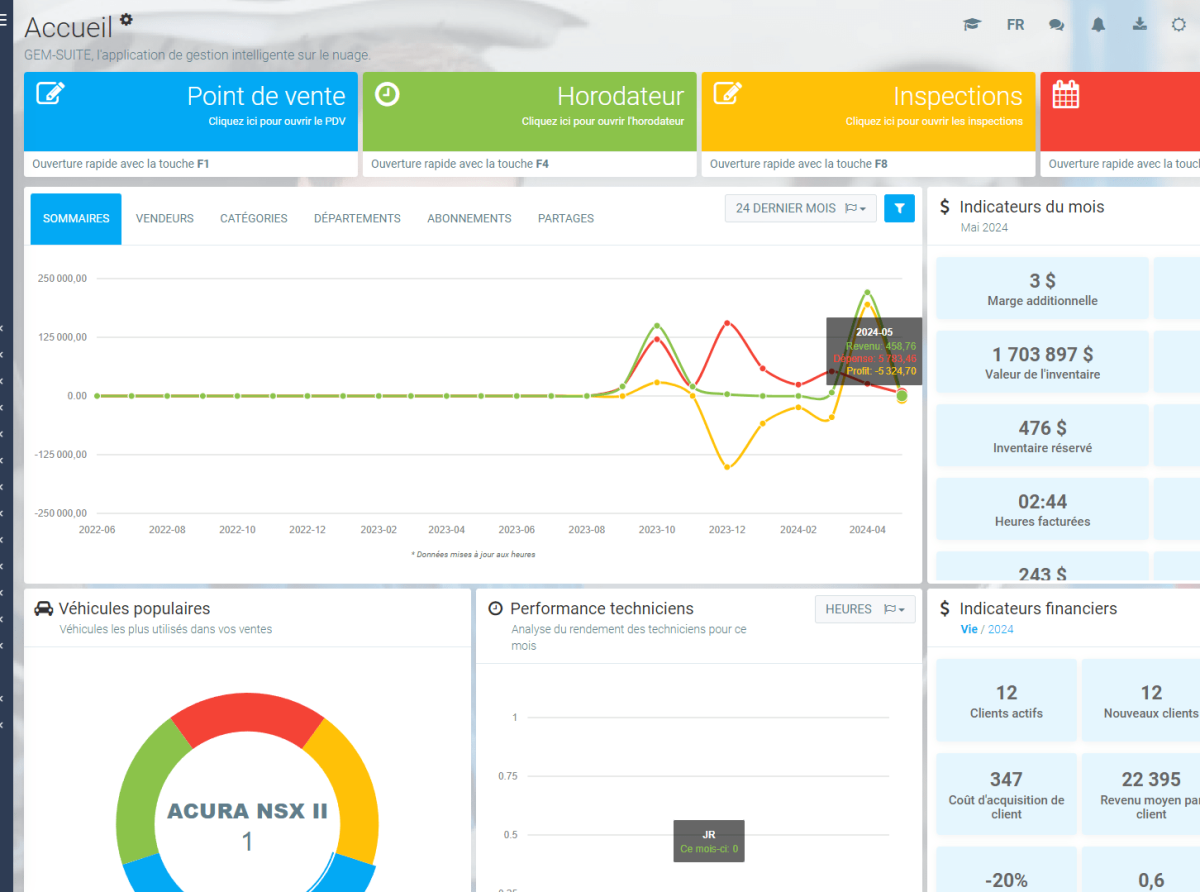The width and height of the screenshot is (1200, 892).
Task: Click the 2024 link in Indicateurs financiers
Action: point(1001,629)
